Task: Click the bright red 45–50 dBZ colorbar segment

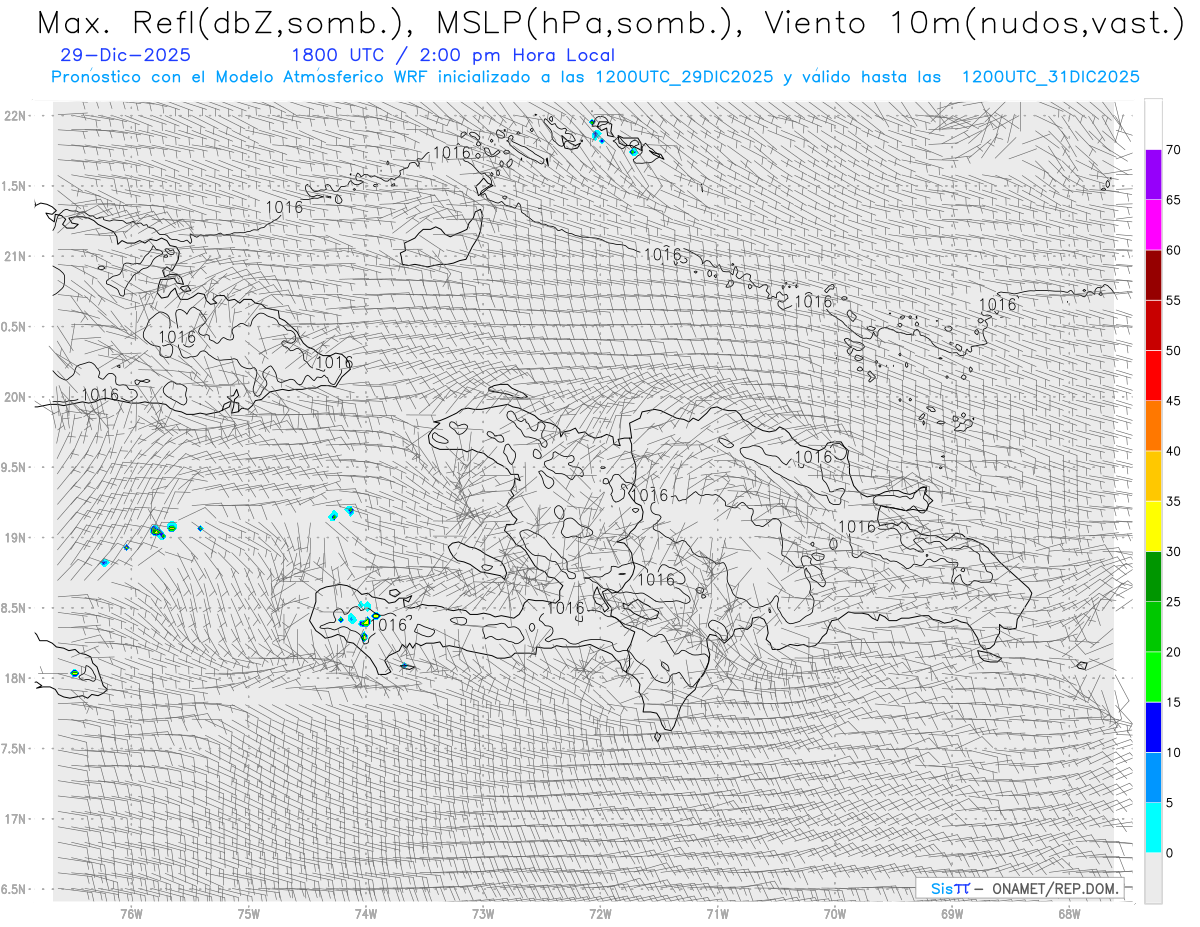Action: click(1153, 376)
